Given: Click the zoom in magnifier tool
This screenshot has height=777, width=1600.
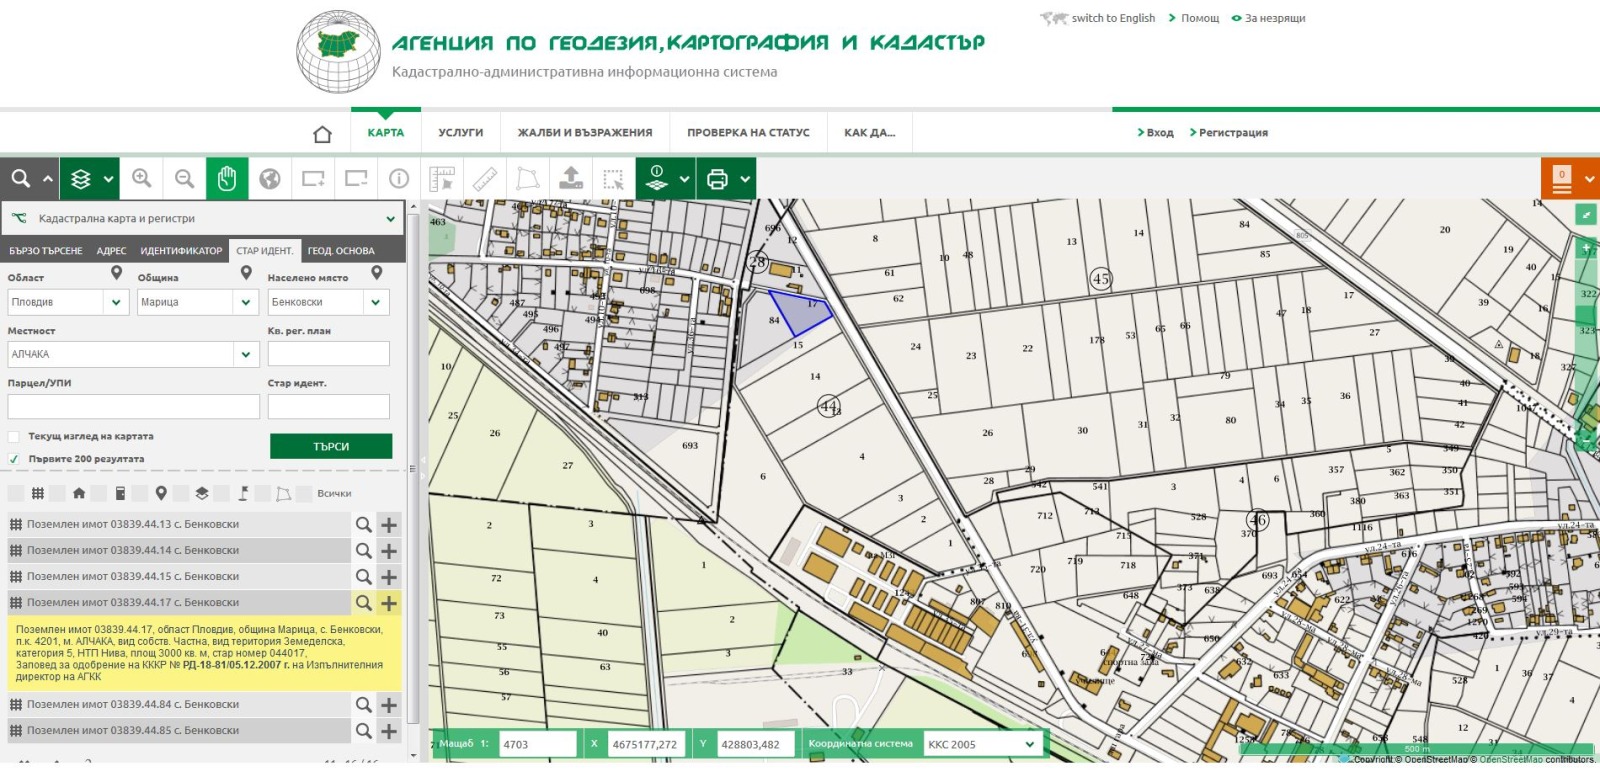Looking at the screenshot, I should 142,179.
